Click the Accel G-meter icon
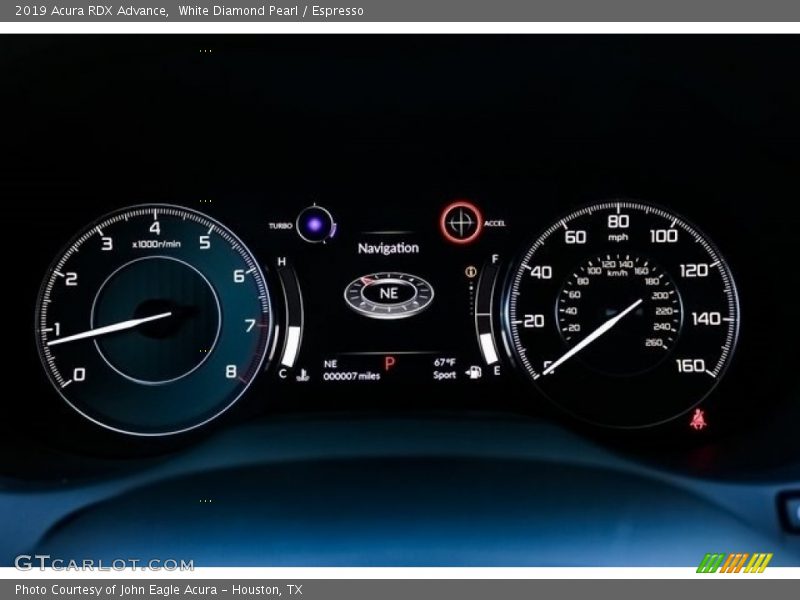 (x=461, y=223)
